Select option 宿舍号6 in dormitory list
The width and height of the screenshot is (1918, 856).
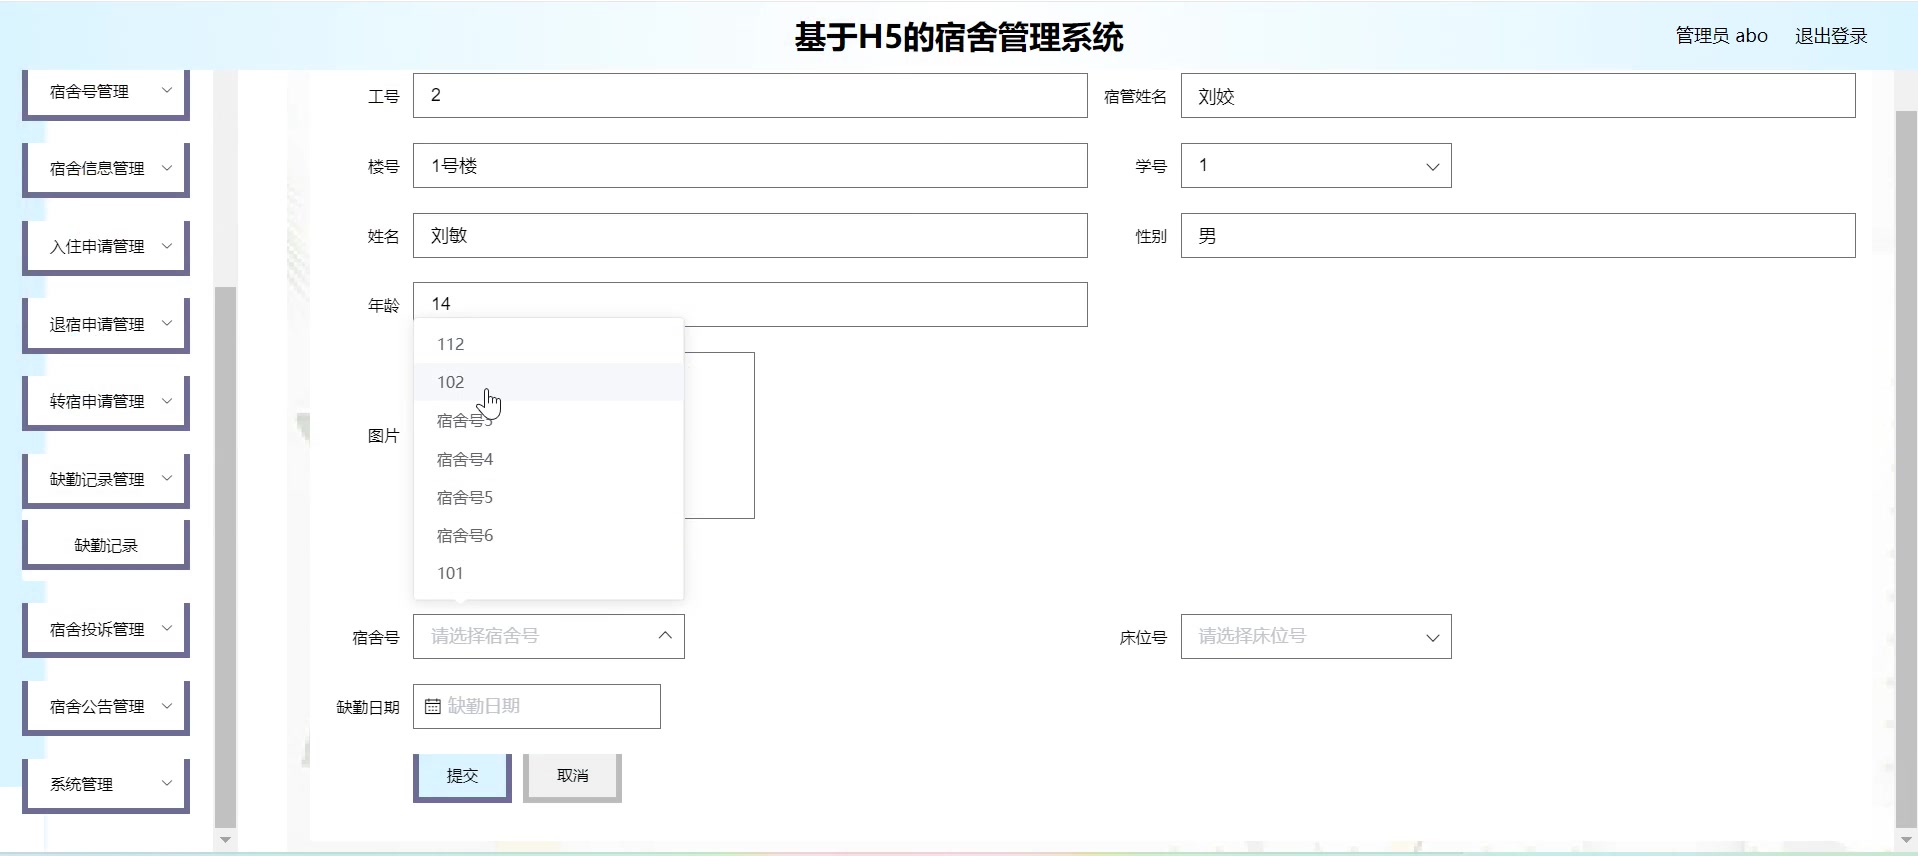point(549,536)
